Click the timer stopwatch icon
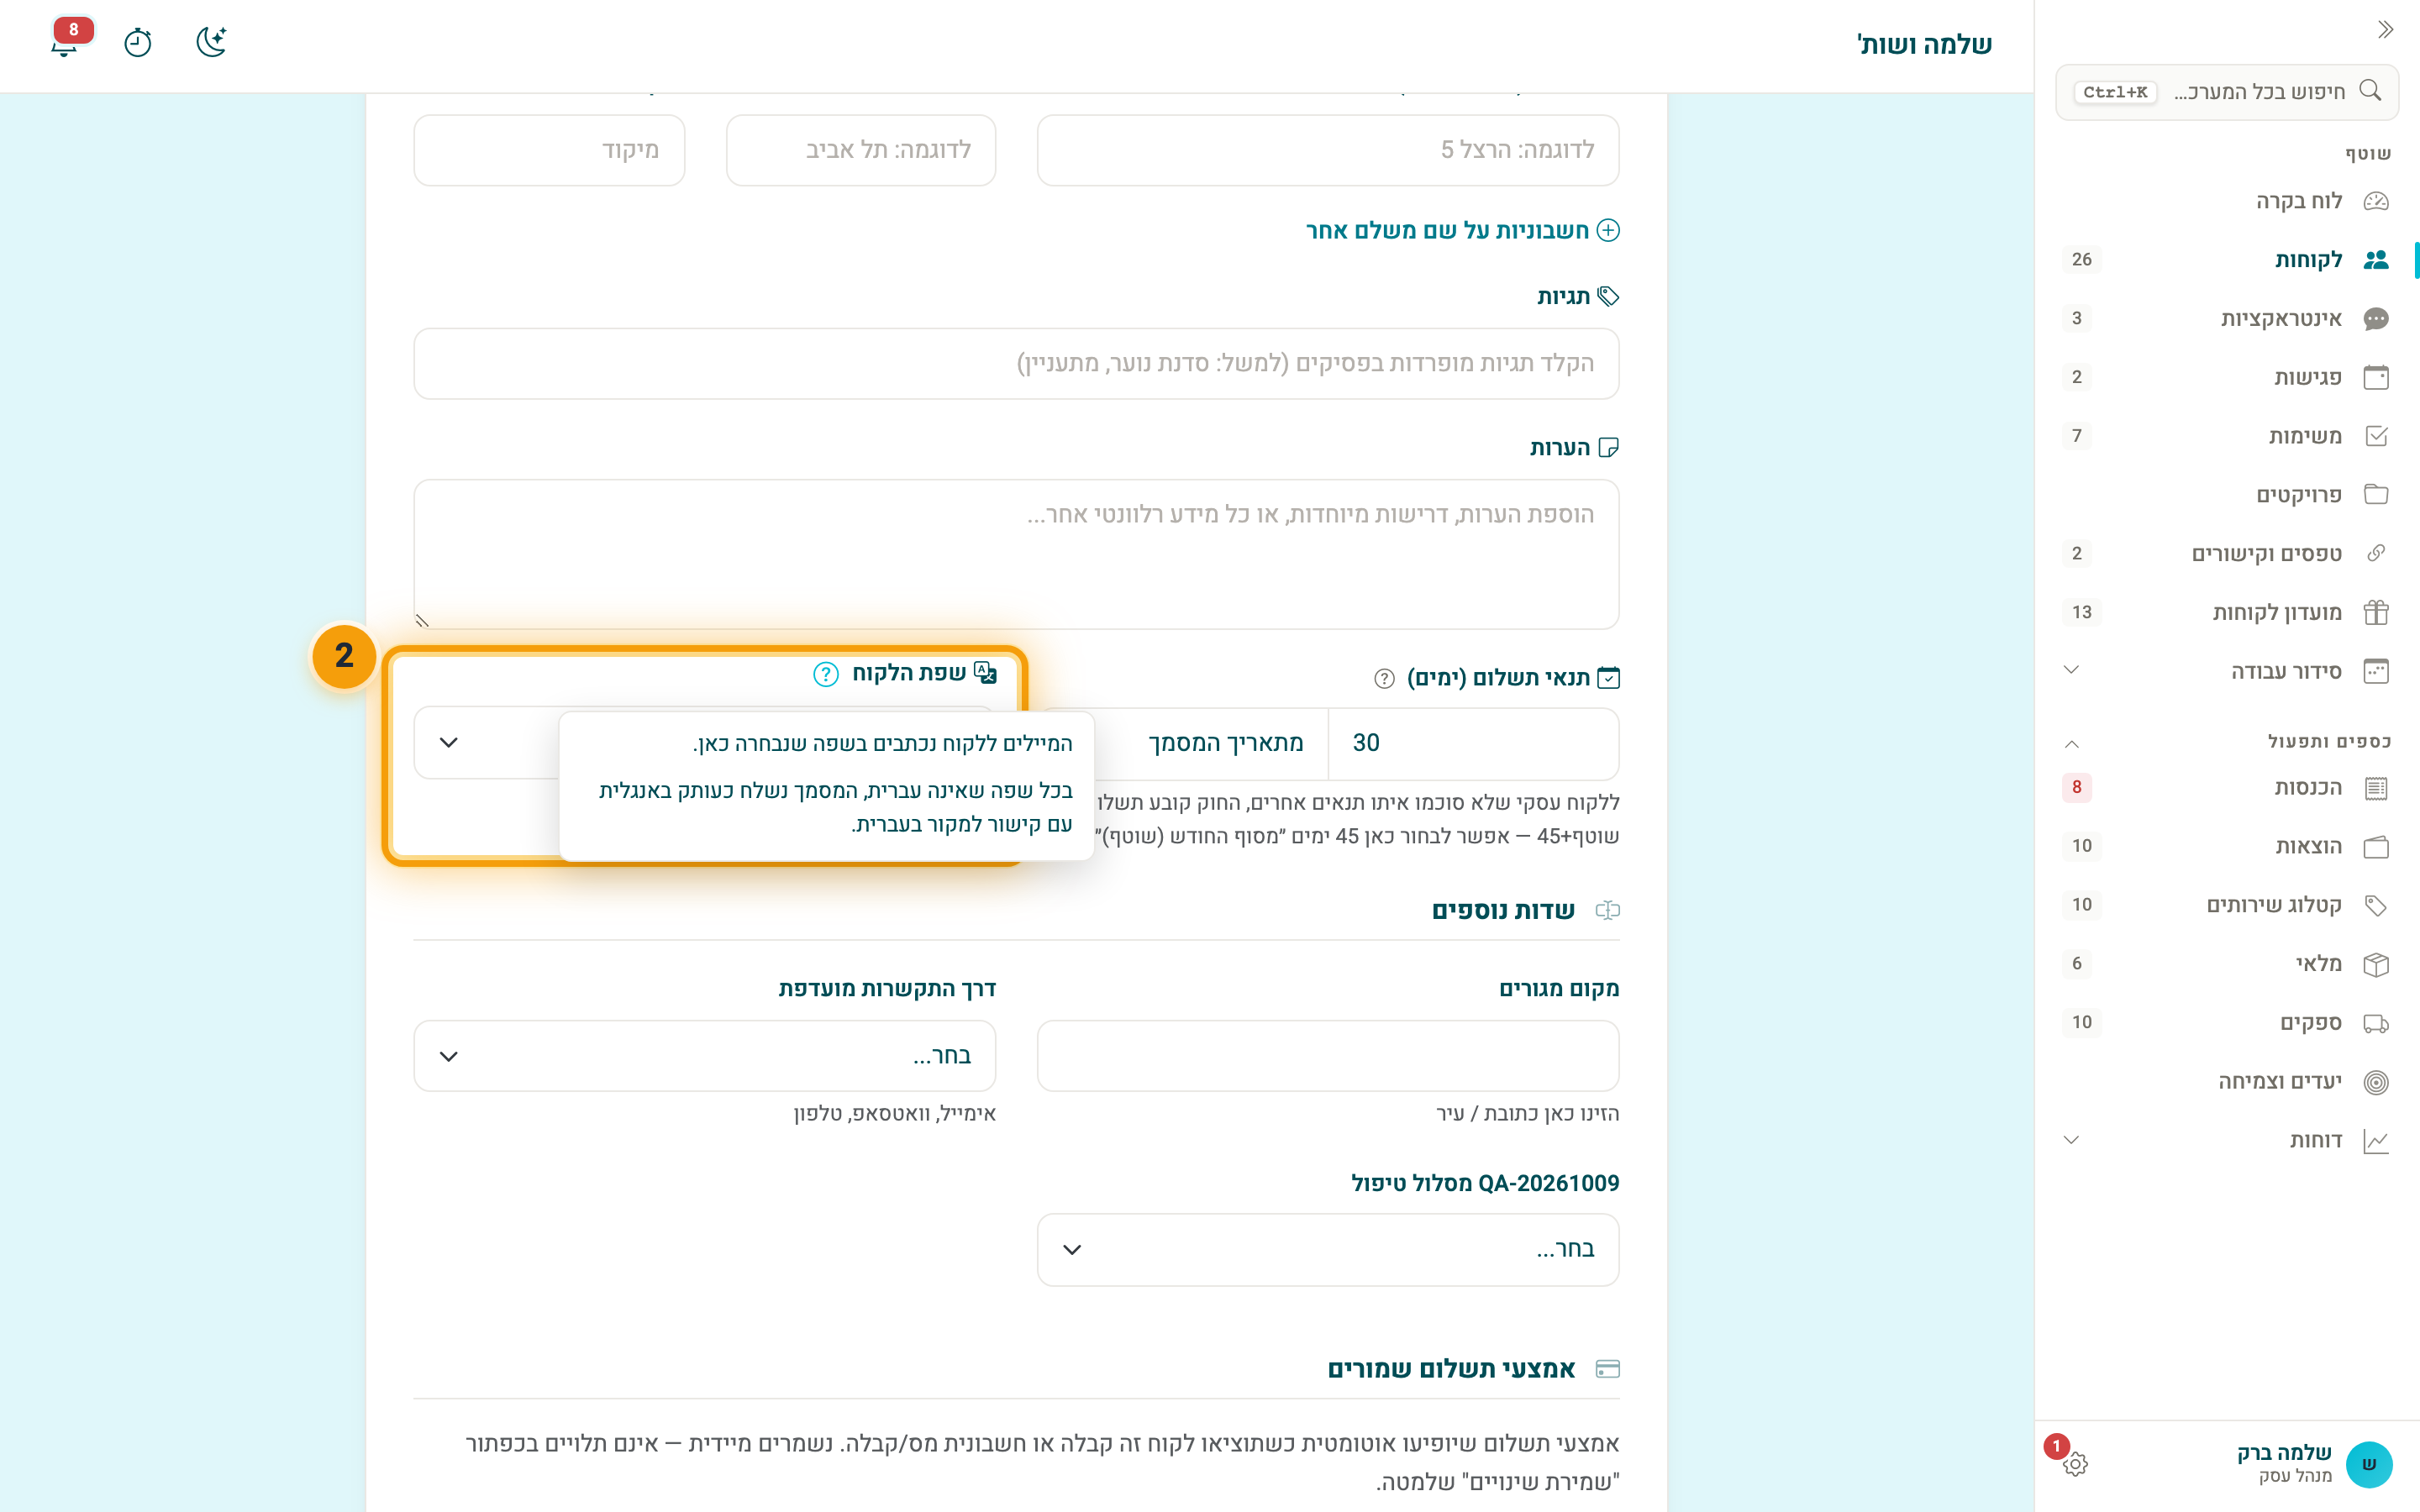This screenshot has width=2420, height=1512. [138, 42]
